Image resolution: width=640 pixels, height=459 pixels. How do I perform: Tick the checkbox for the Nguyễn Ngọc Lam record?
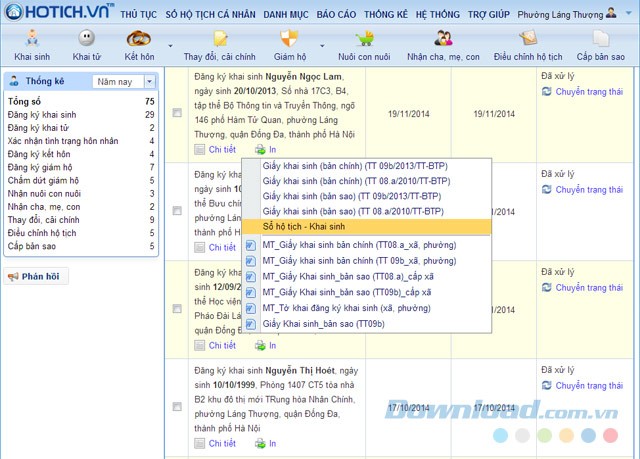point(177,113)
